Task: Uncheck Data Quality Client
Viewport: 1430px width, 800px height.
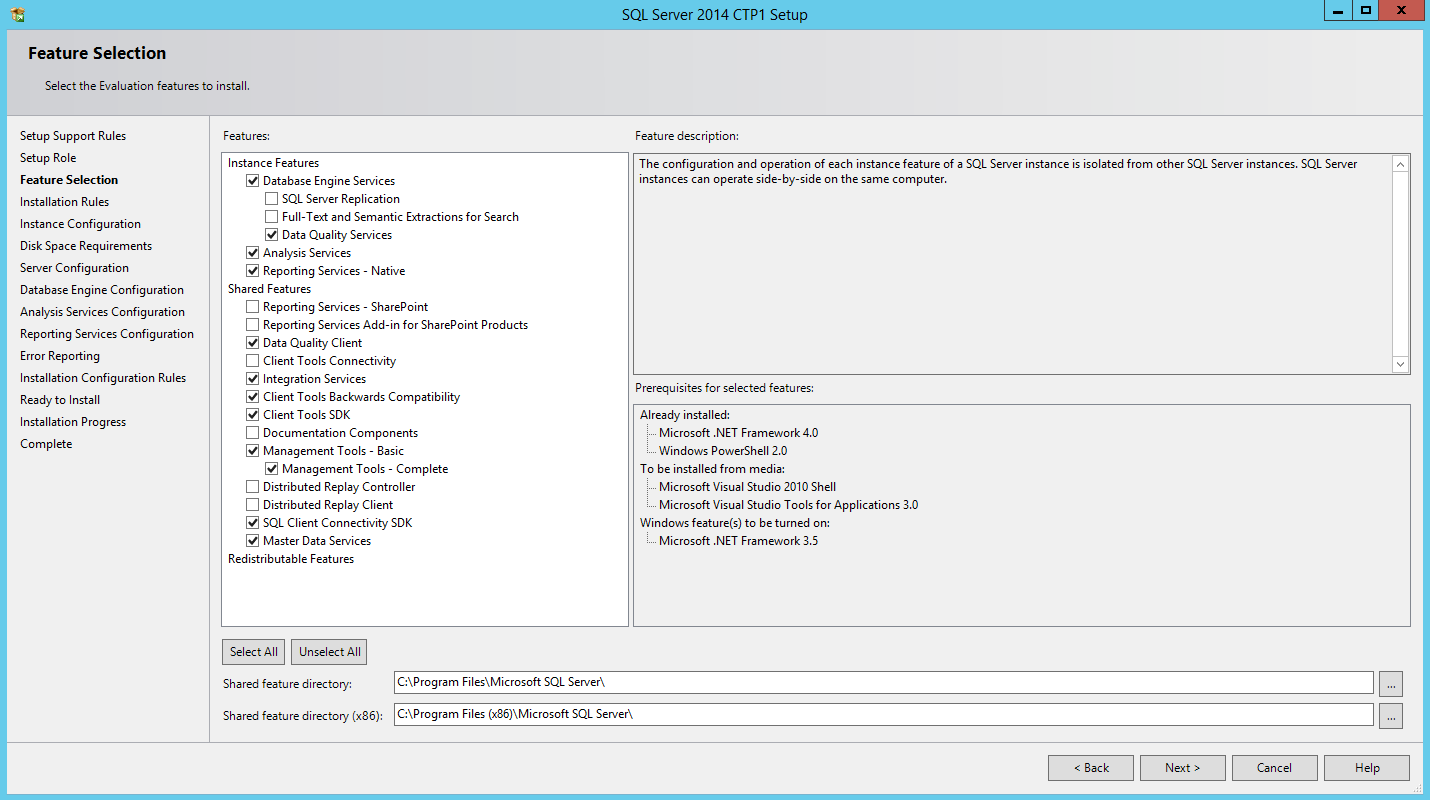Action: tap(252, 343)
